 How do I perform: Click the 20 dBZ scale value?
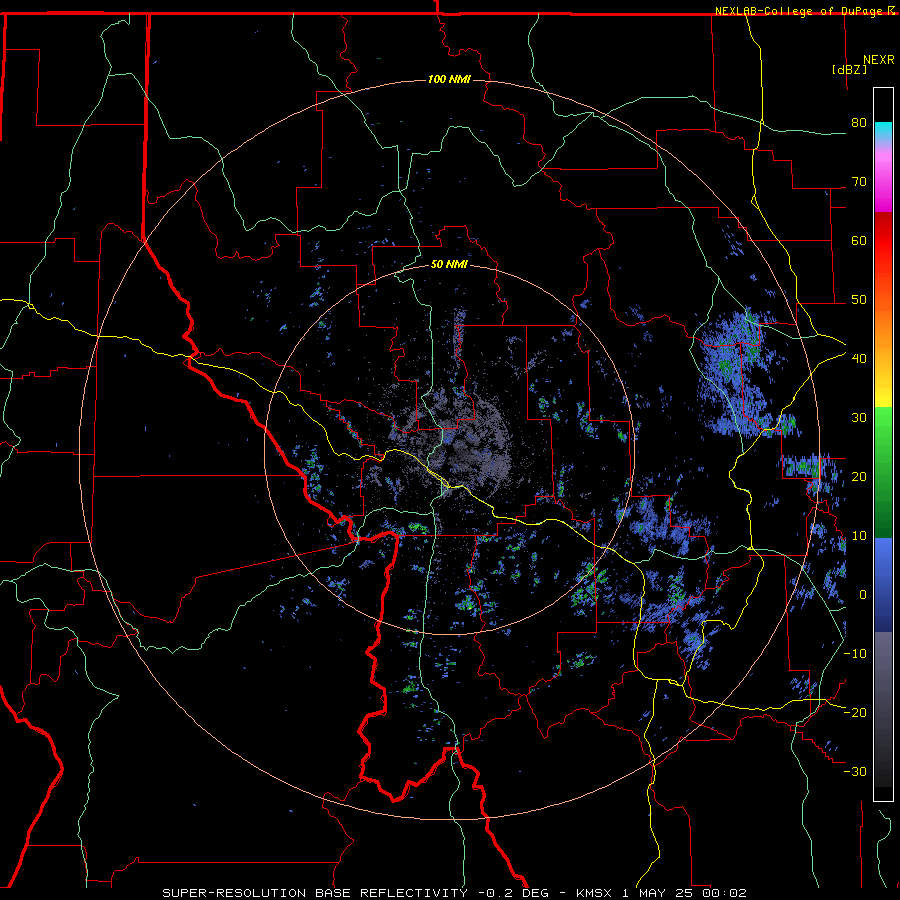859,477
